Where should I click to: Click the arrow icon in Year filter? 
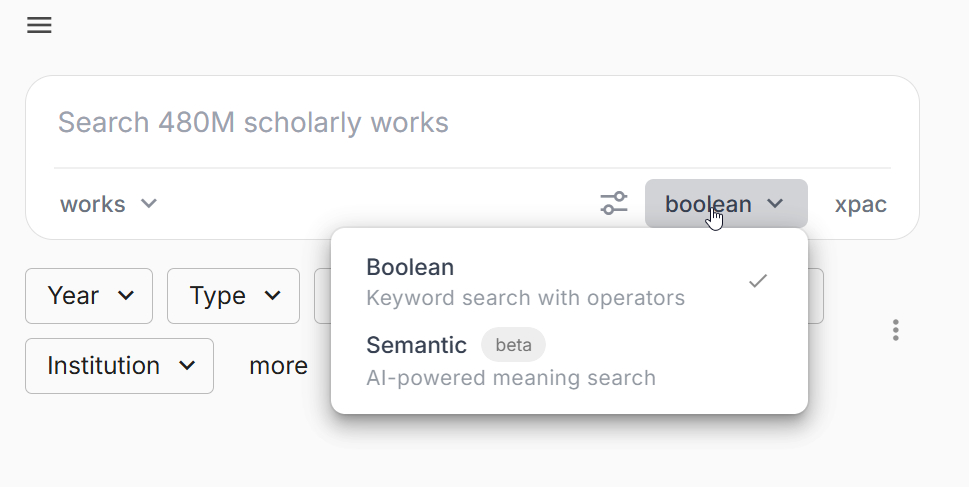tap(126, 296)
